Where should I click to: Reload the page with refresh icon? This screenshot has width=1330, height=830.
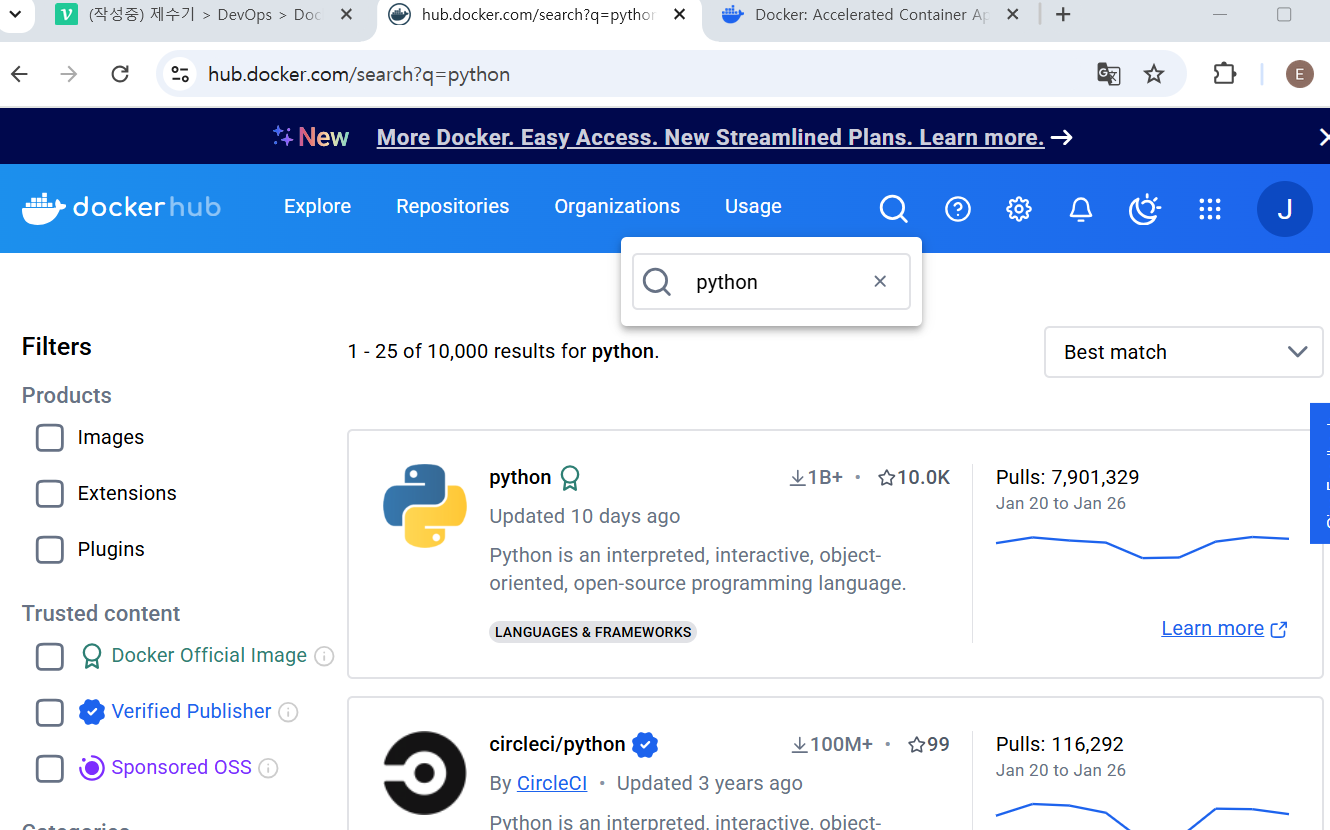click(x=120, y=74)
